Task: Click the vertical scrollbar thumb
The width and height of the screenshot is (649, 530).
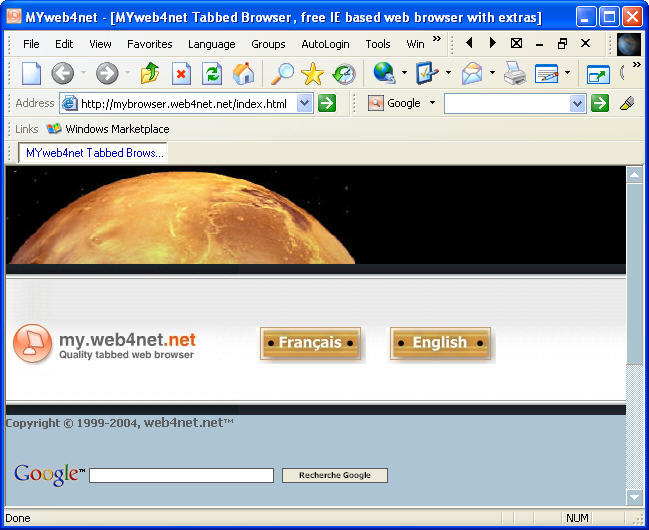Action: pos(634,274)
